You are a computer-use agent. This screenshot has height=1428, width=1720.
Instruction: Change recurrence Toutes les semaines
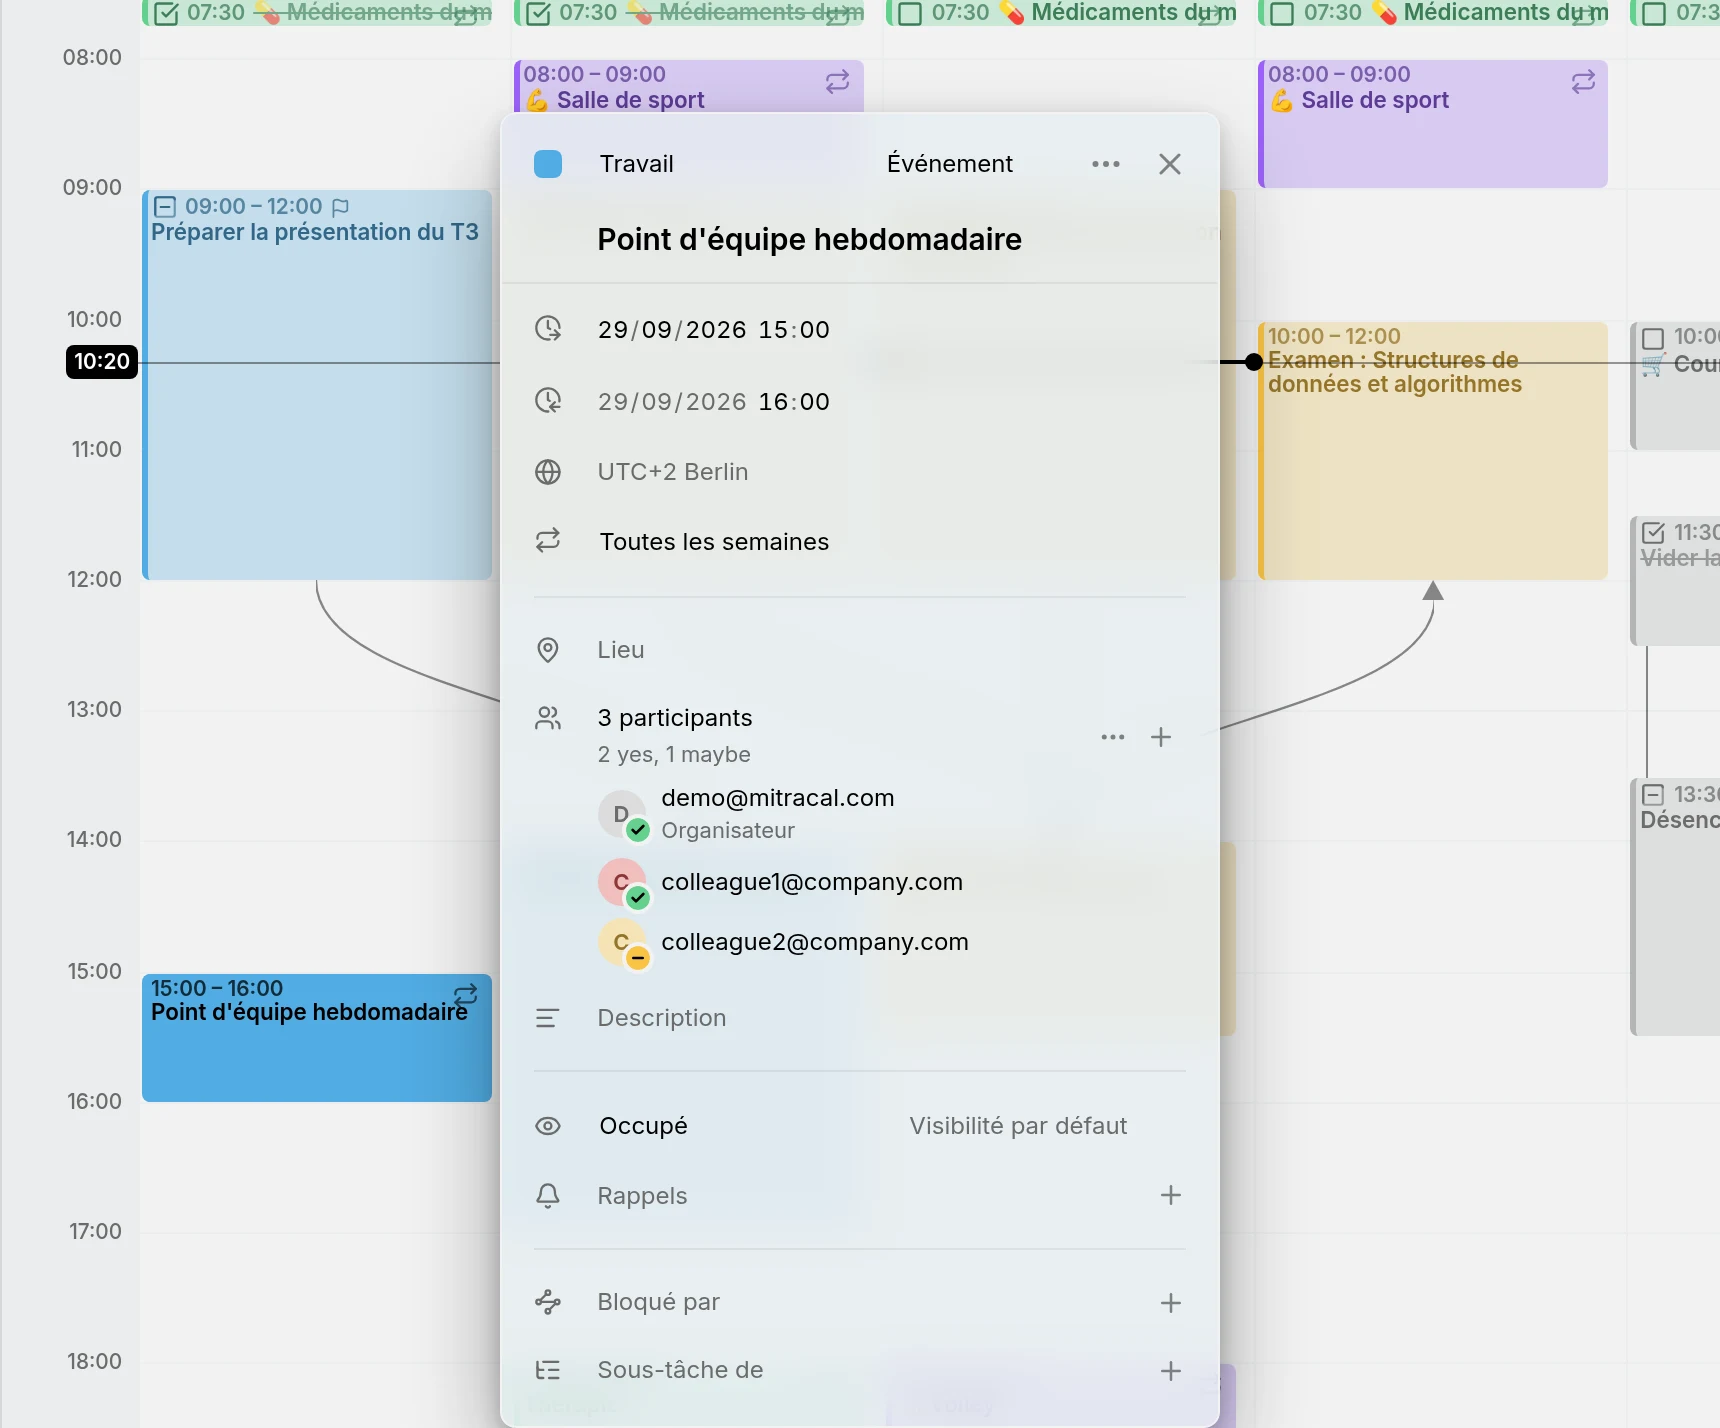click(x=714, y=542)
